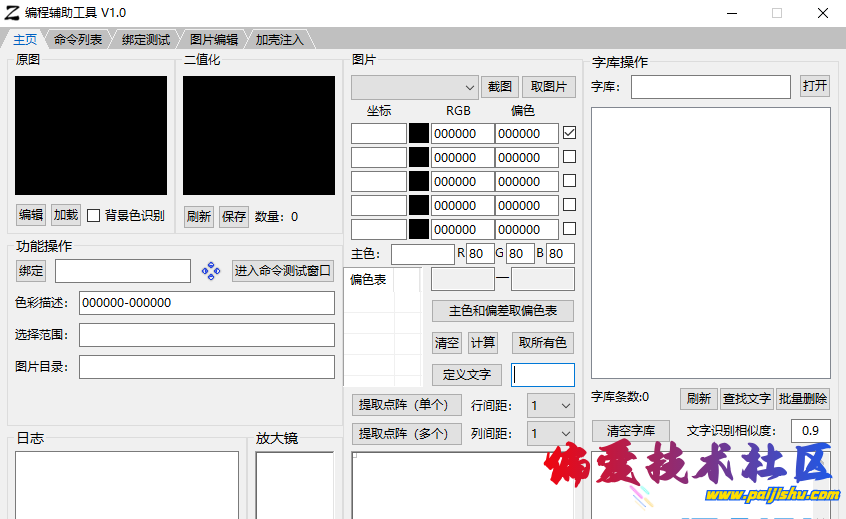Select the 加壳注入 tab
Viewport: 846px width, 519px height.
point(279,40)
